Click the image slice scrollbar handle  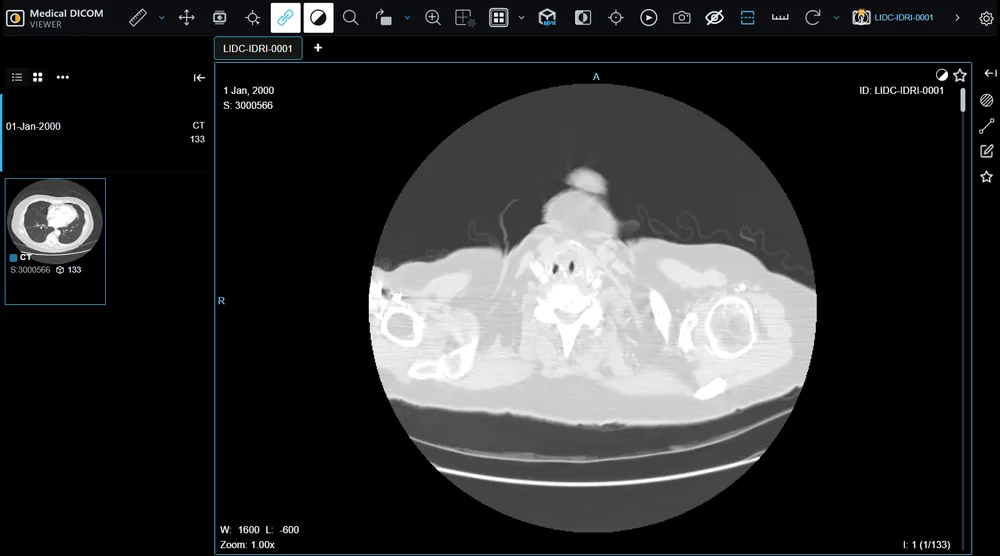[963, 100]
